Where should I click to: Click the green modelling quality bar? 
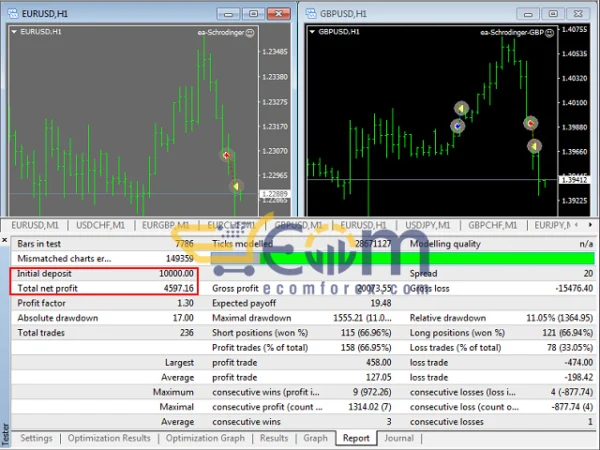427,258
